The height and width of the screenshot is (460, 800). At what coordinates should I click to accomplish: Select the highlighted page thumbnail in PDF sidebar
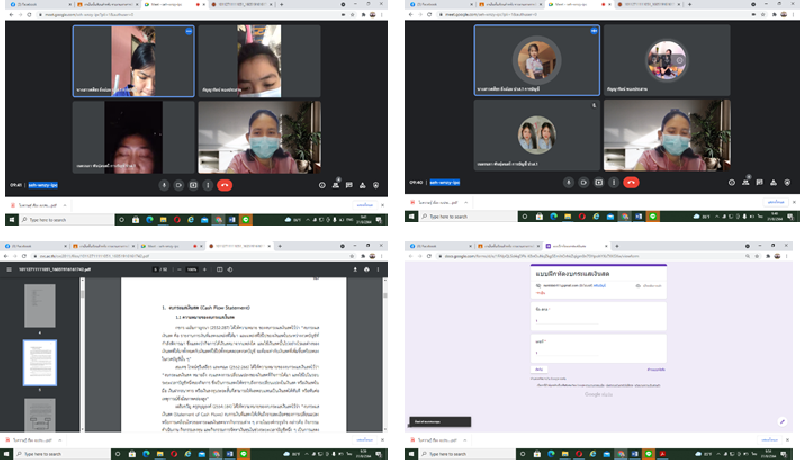(x=40, y=361)
